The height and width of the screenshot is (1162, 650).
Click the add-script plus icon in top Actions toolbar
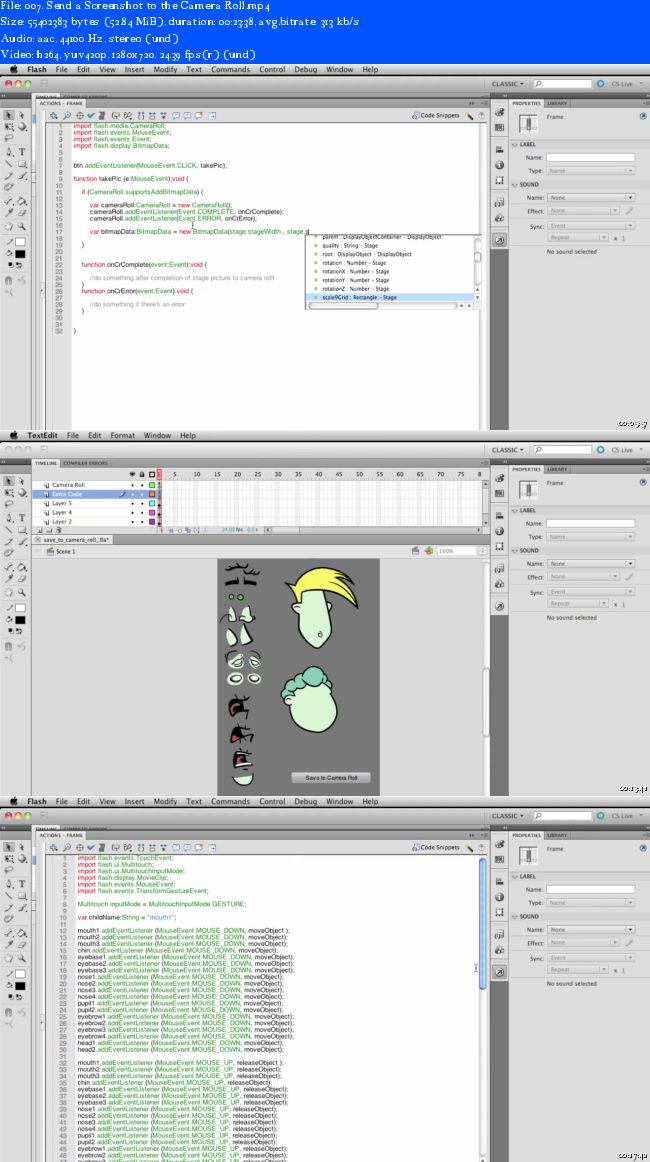point(54,116)
